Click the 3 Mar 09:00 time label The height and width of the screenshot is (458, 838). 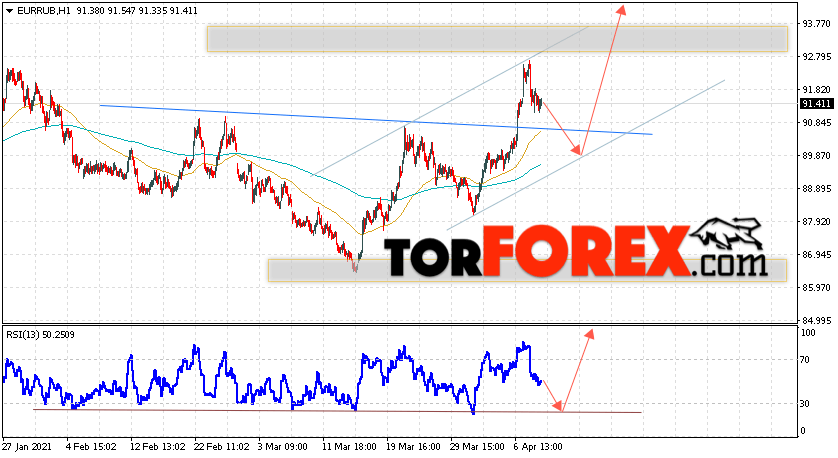click(283, 447)
